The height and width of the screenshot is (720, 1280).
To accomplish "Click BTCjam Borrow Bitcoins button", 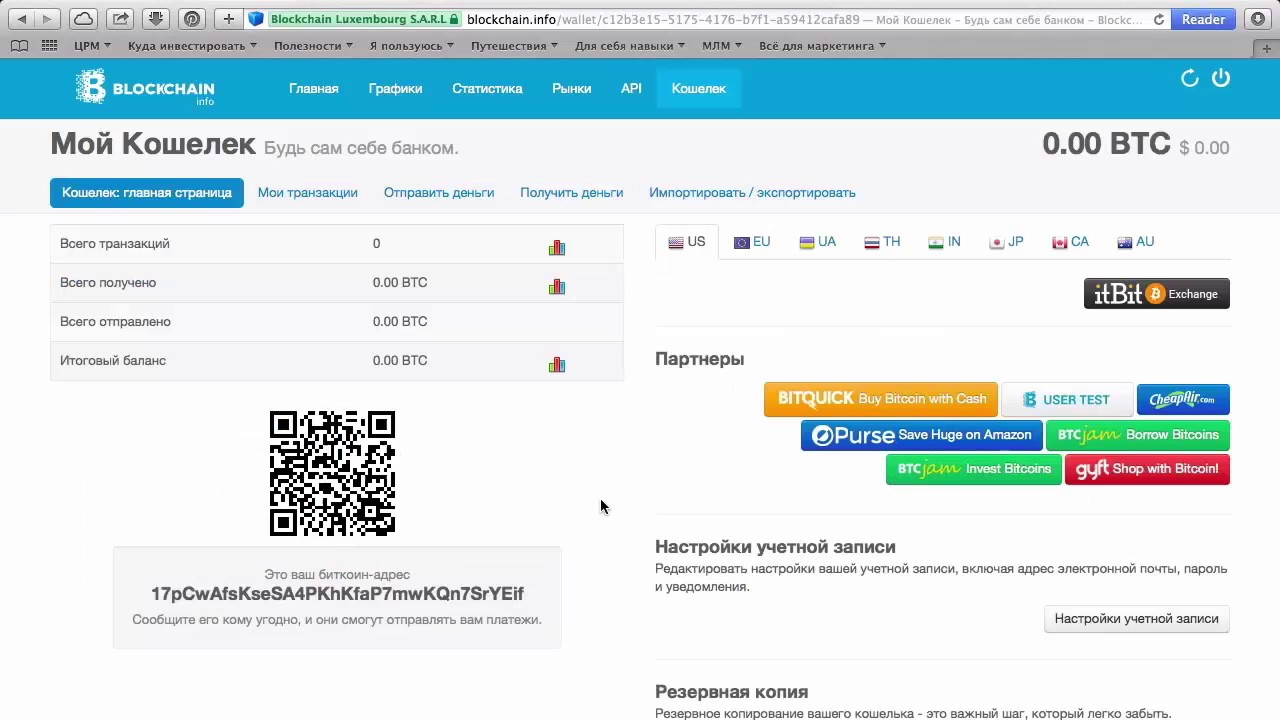I will pos(1138,435).
